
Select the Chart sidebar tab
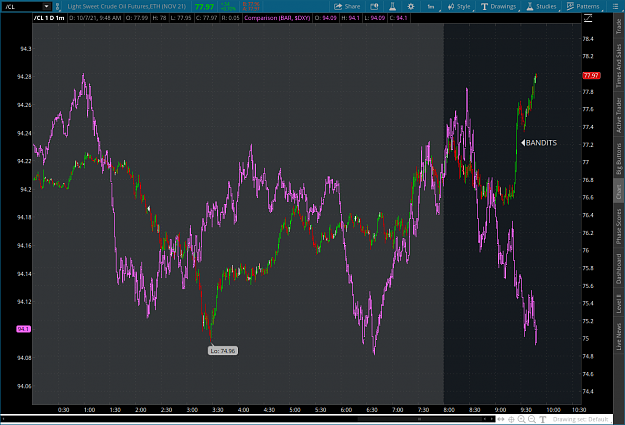(x=619, y=192)
